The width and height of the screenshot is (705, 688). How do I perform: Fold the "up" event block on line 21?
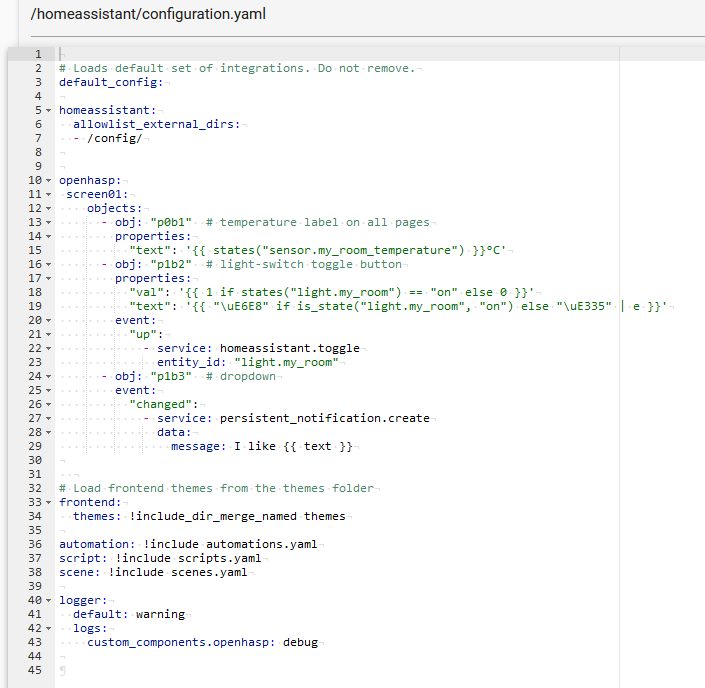pos(48,334)
